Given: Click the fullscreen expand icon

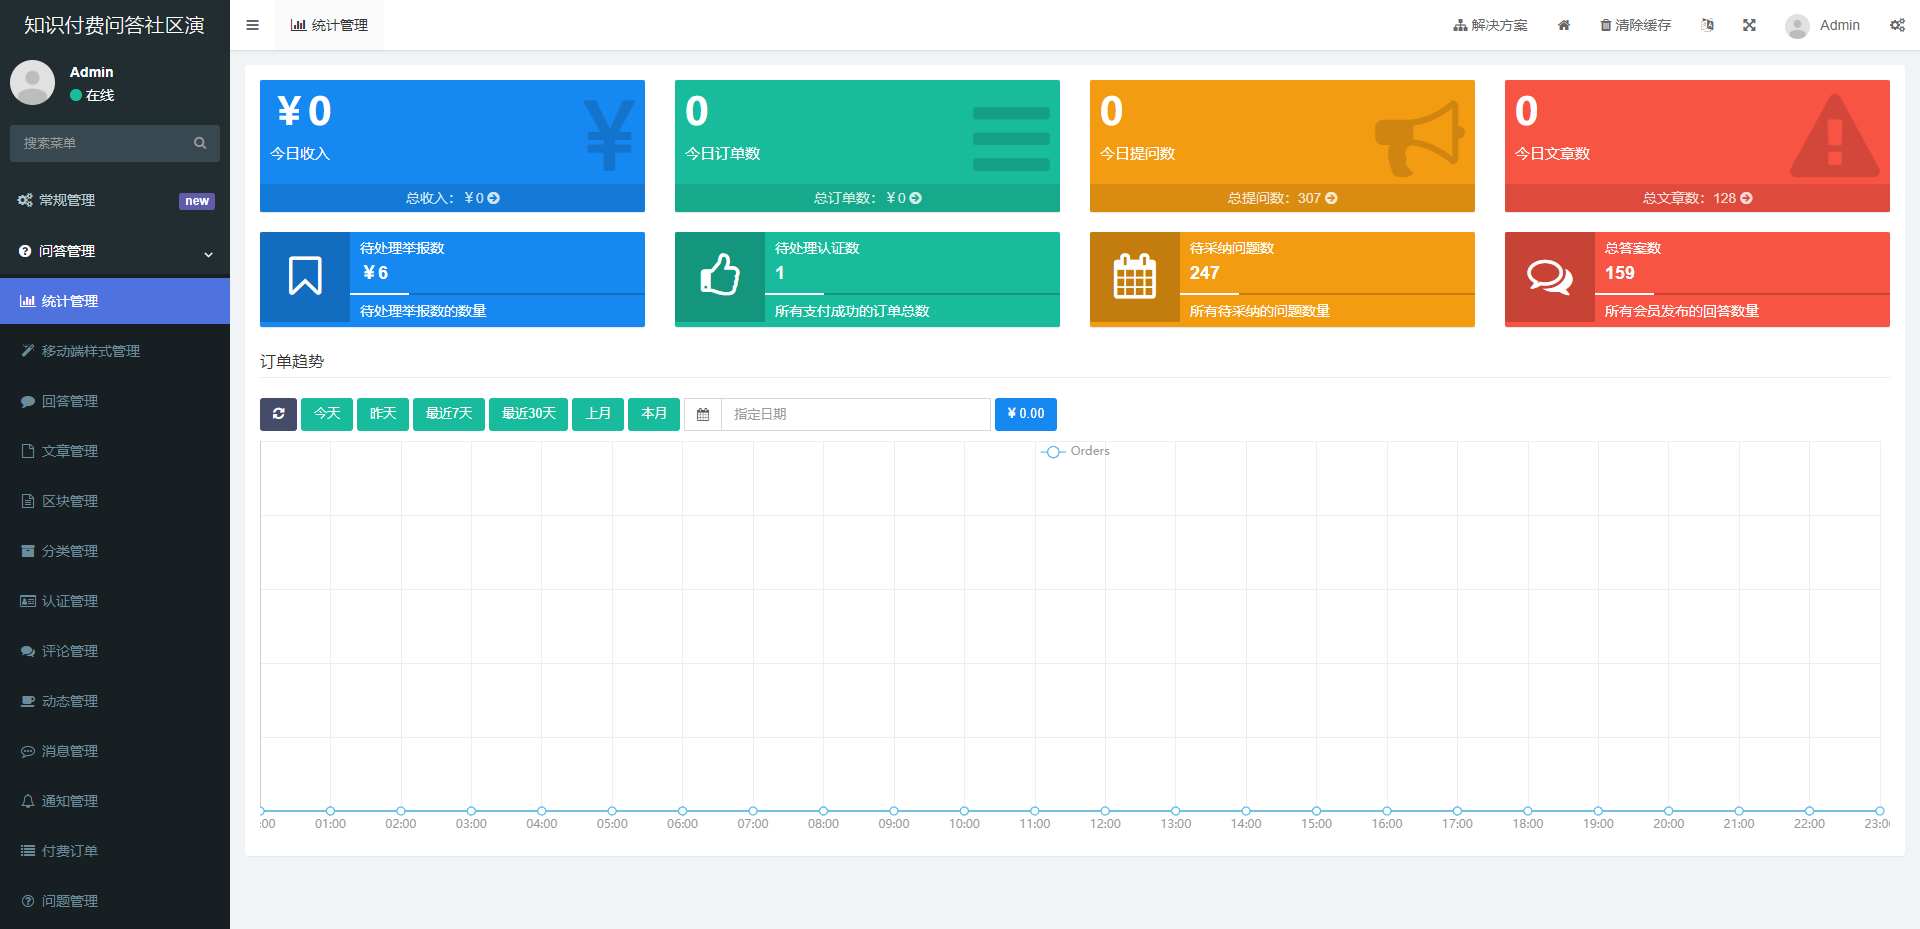Looking at the screenshot, I should coord(1749,25).
